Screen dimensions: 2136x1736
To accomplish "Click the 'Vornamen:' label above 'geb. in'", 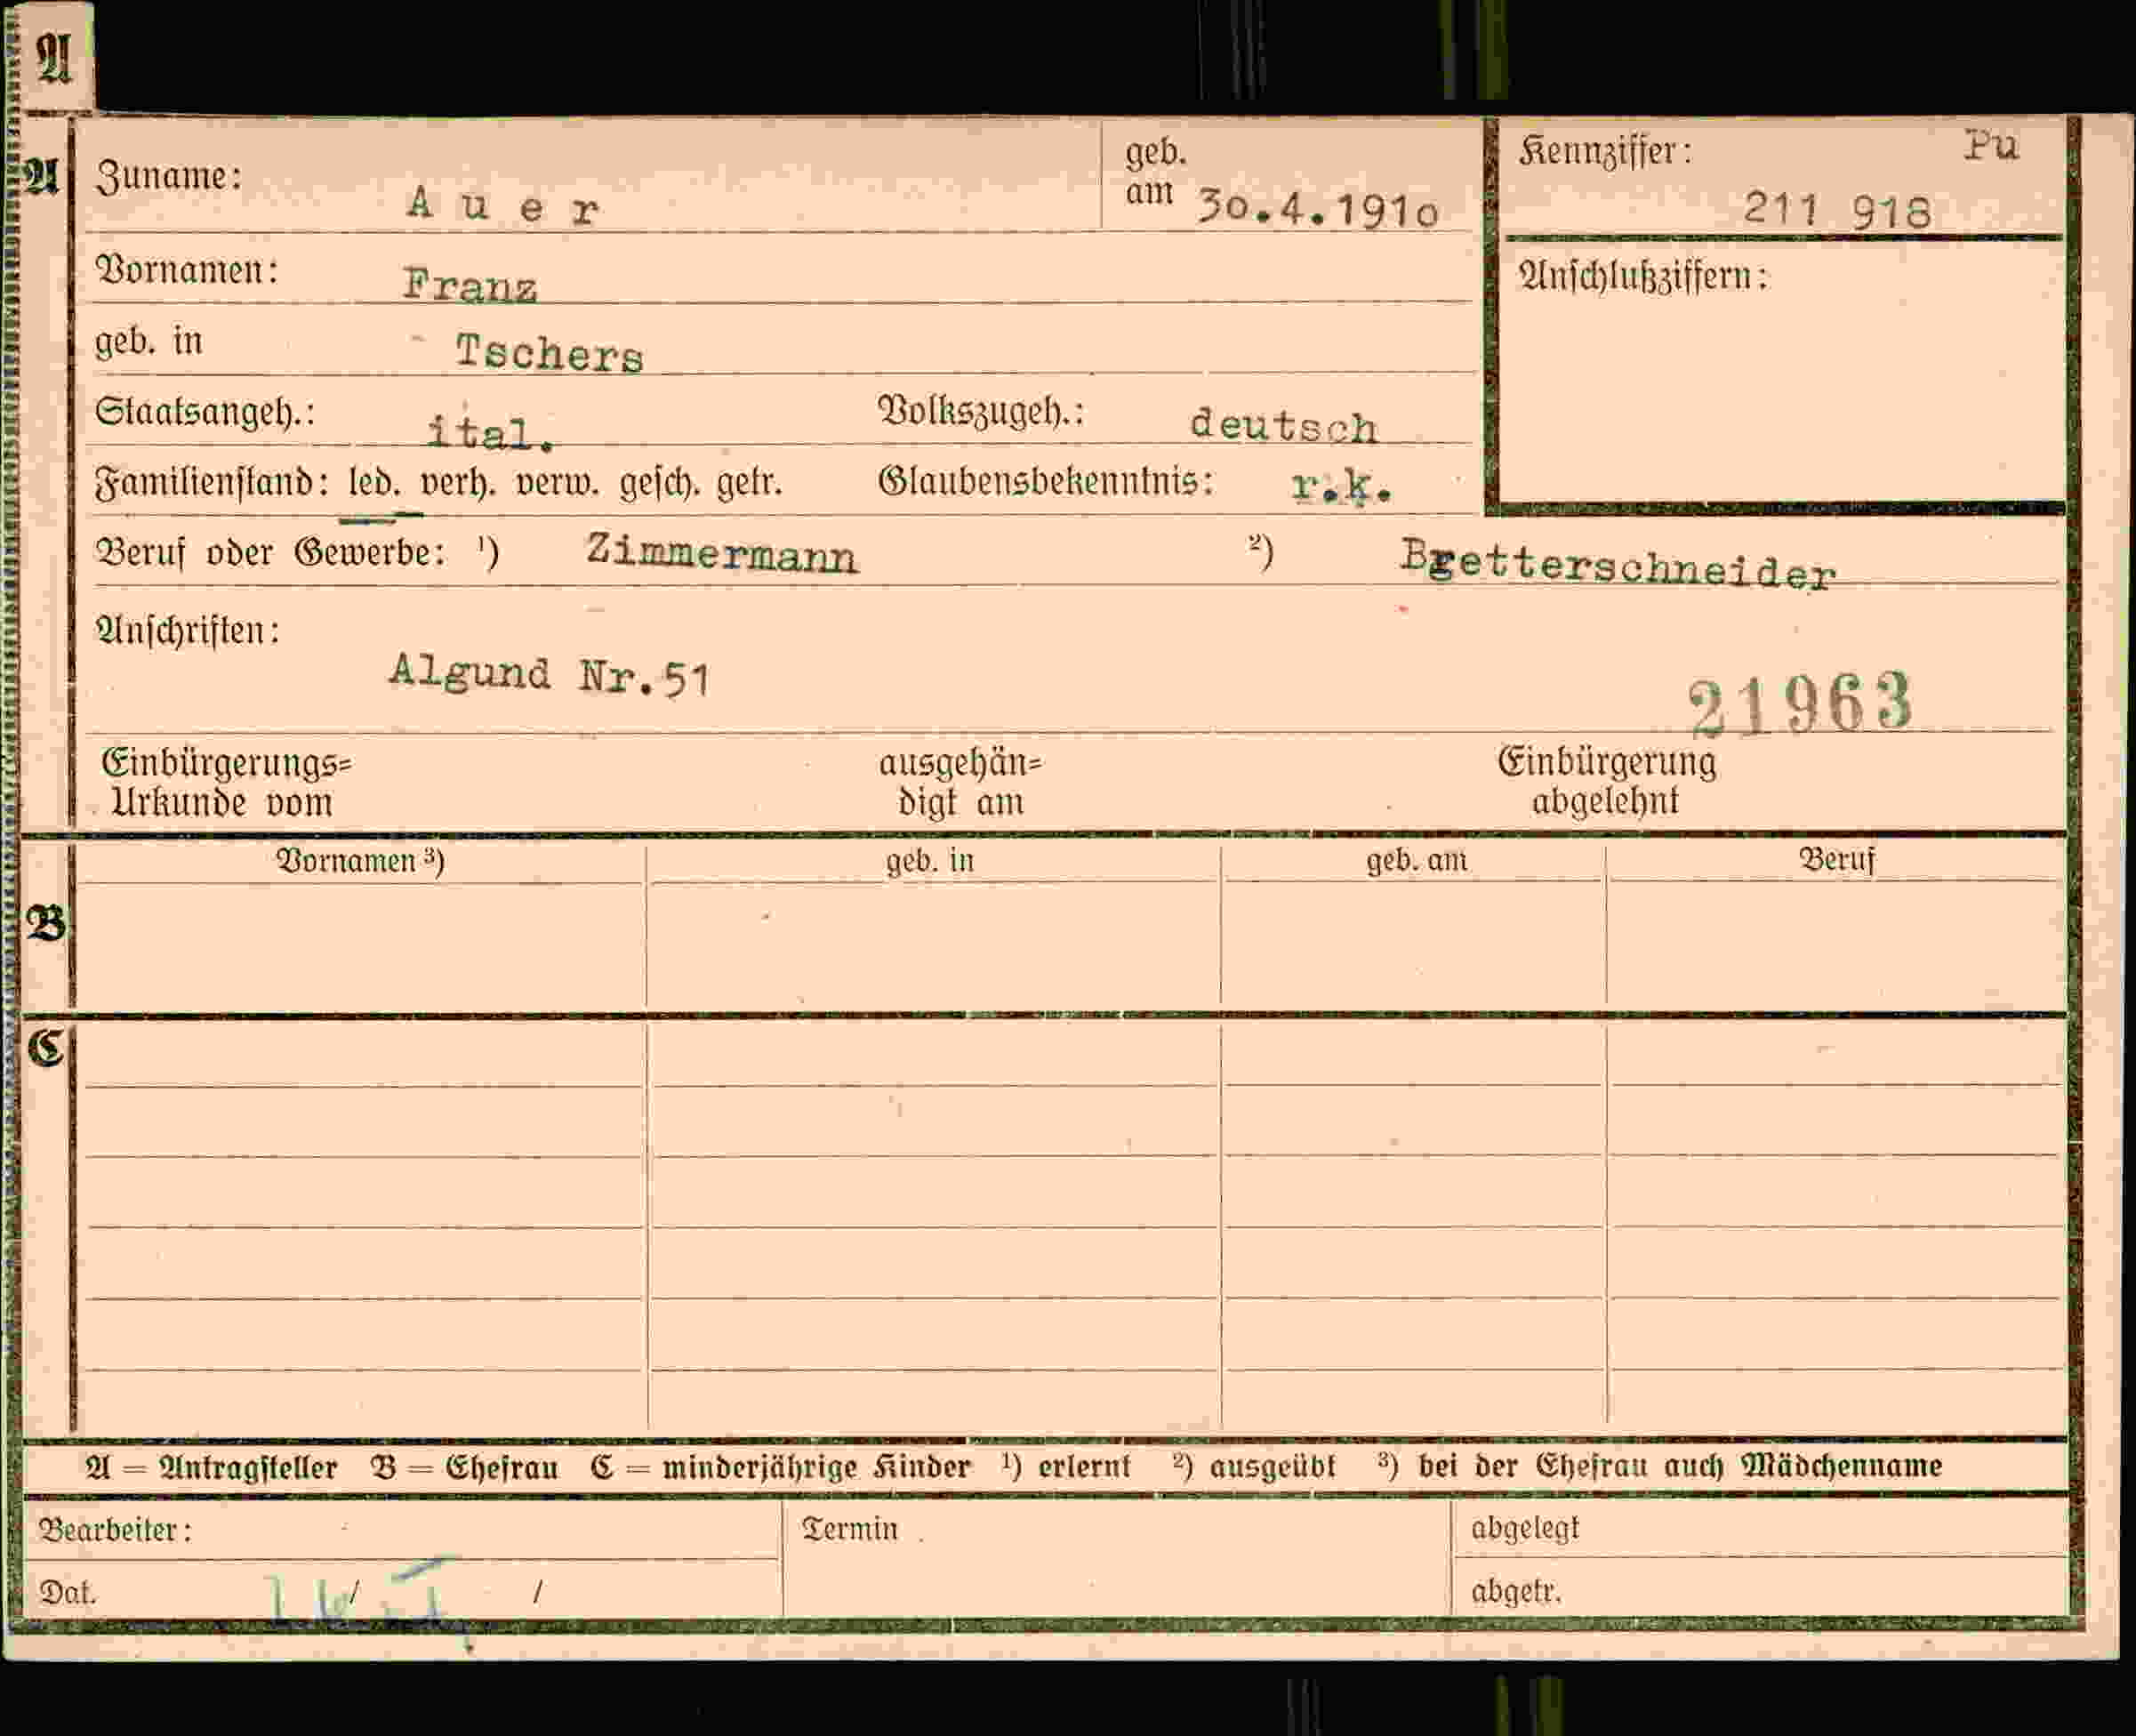I will [186, 270].
